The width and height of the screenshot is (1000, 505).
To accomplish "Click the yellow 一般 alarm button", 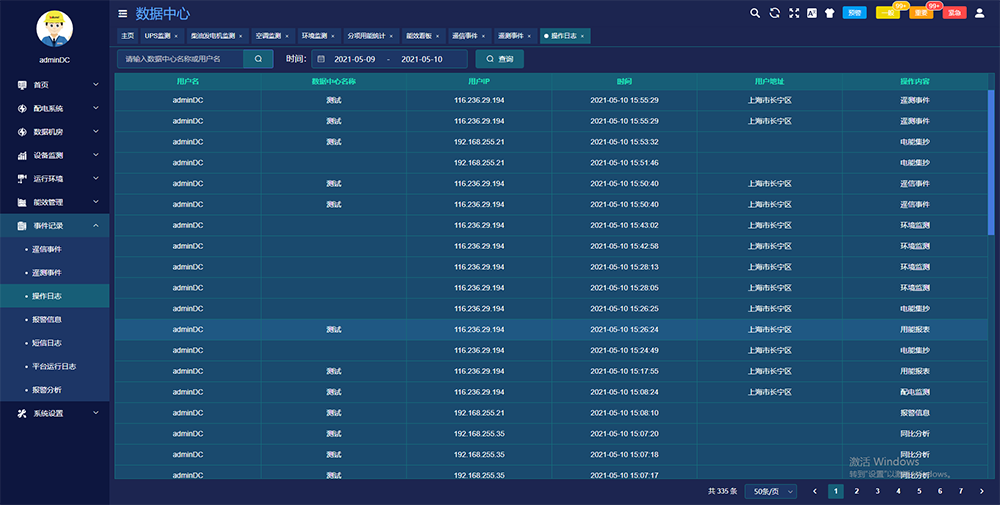I will pyautogui.click(x=887, y=13).
